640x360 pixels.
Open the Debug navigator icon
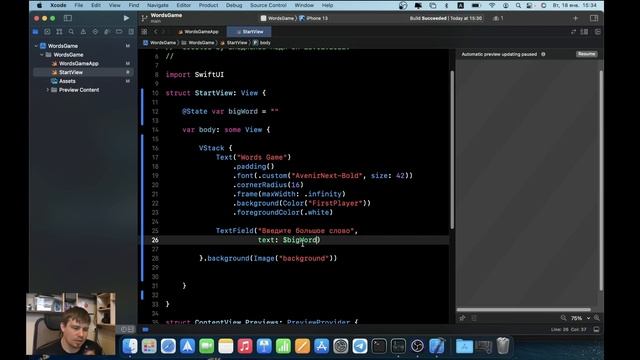107,32
